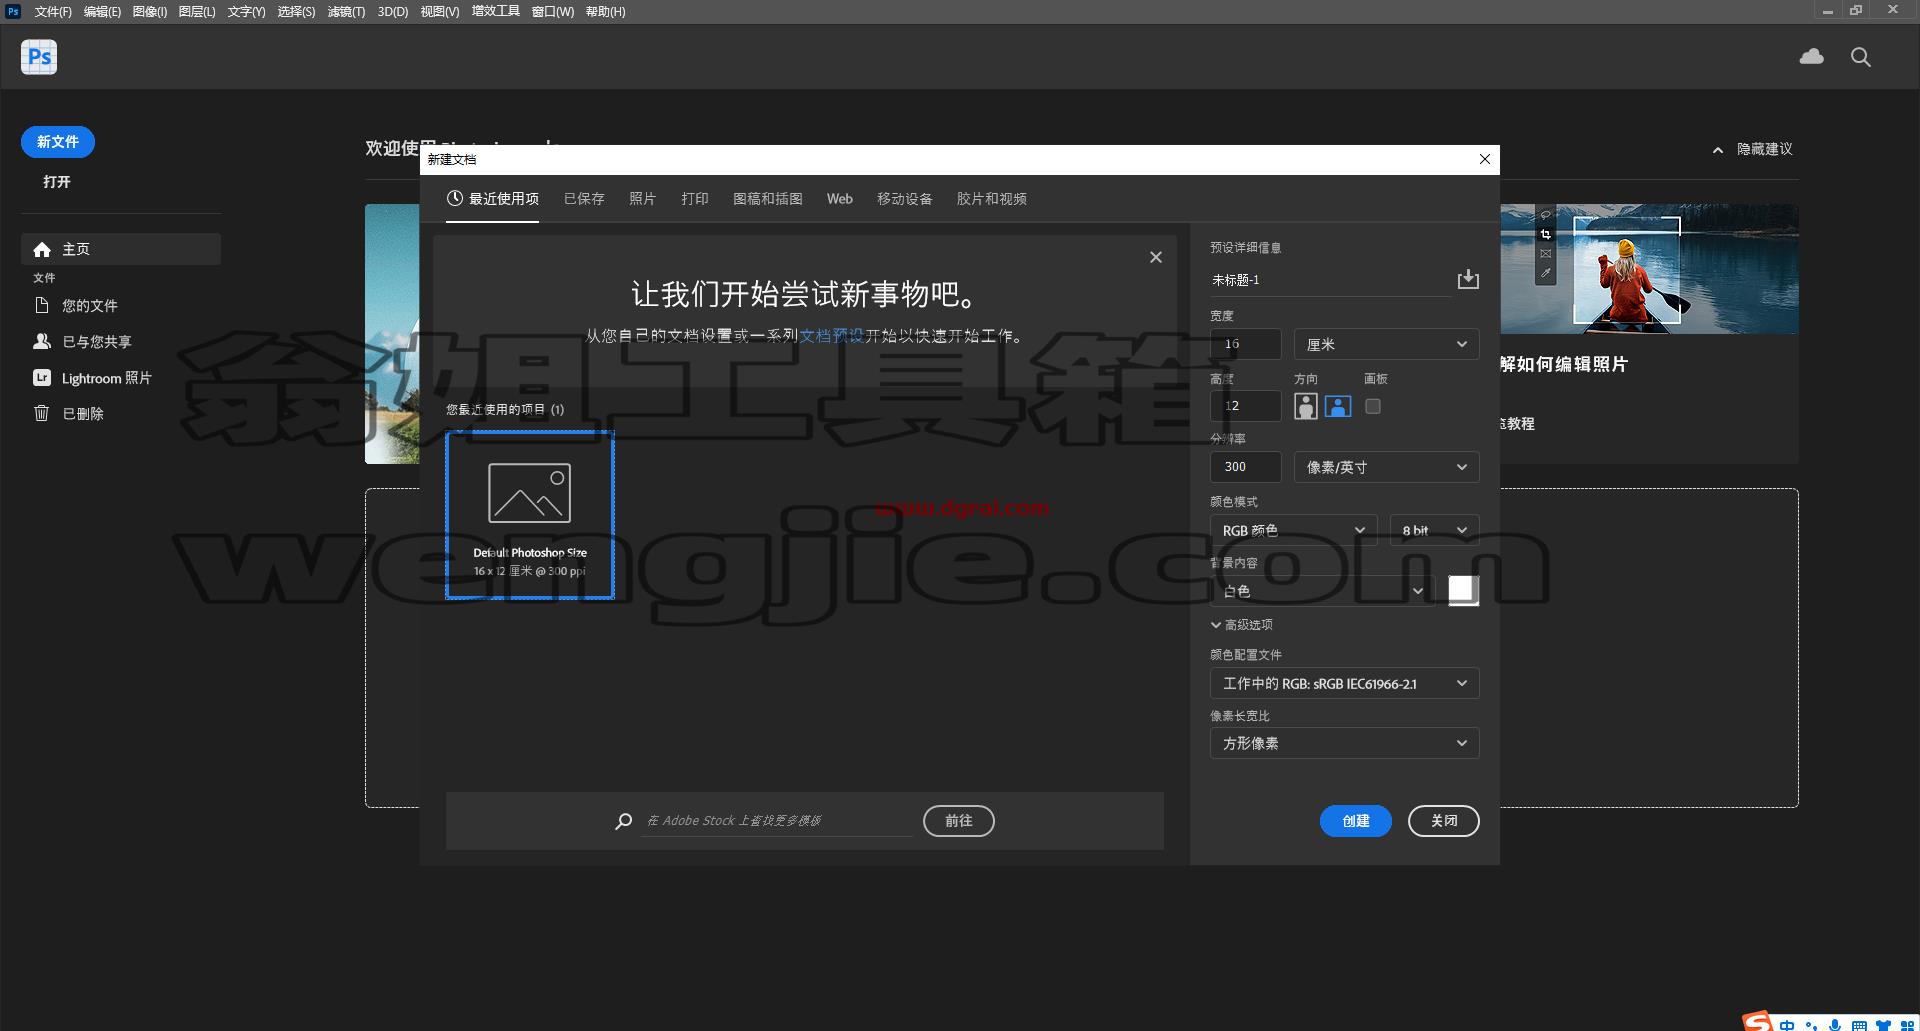Click the Photoshop home logo icon
1920x1031 pixels.
[x=39, y=57]
